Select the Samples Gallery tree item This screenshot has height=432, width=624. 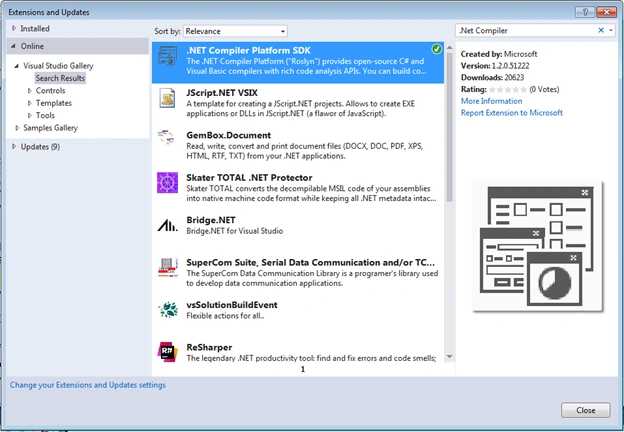[50, 128]
